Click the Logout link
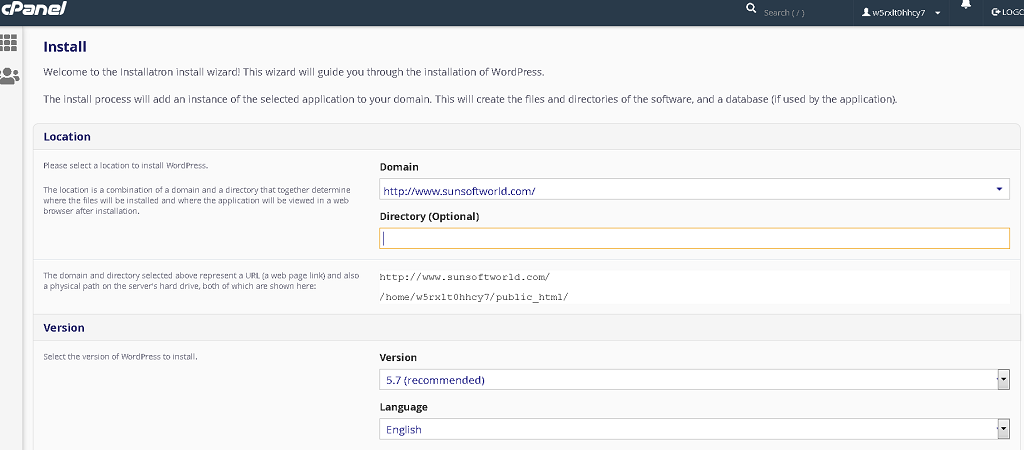Screen dimensions: 1024x450 coord(1008,12)
